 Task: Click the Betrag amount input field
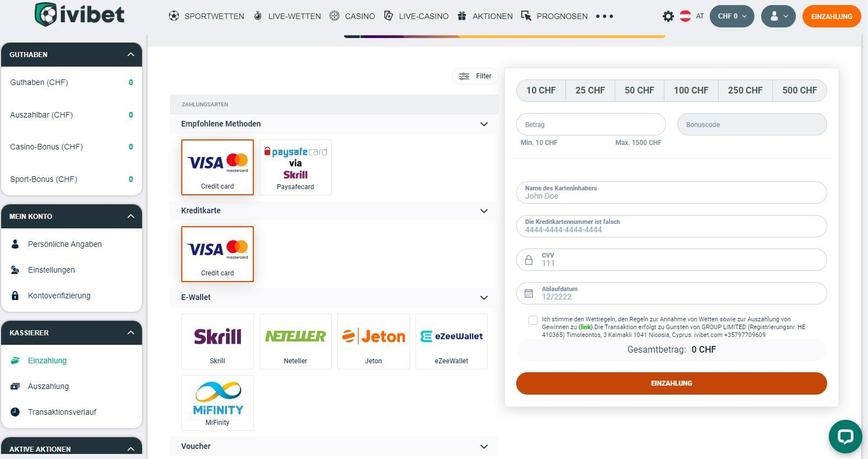coord(591,124)
